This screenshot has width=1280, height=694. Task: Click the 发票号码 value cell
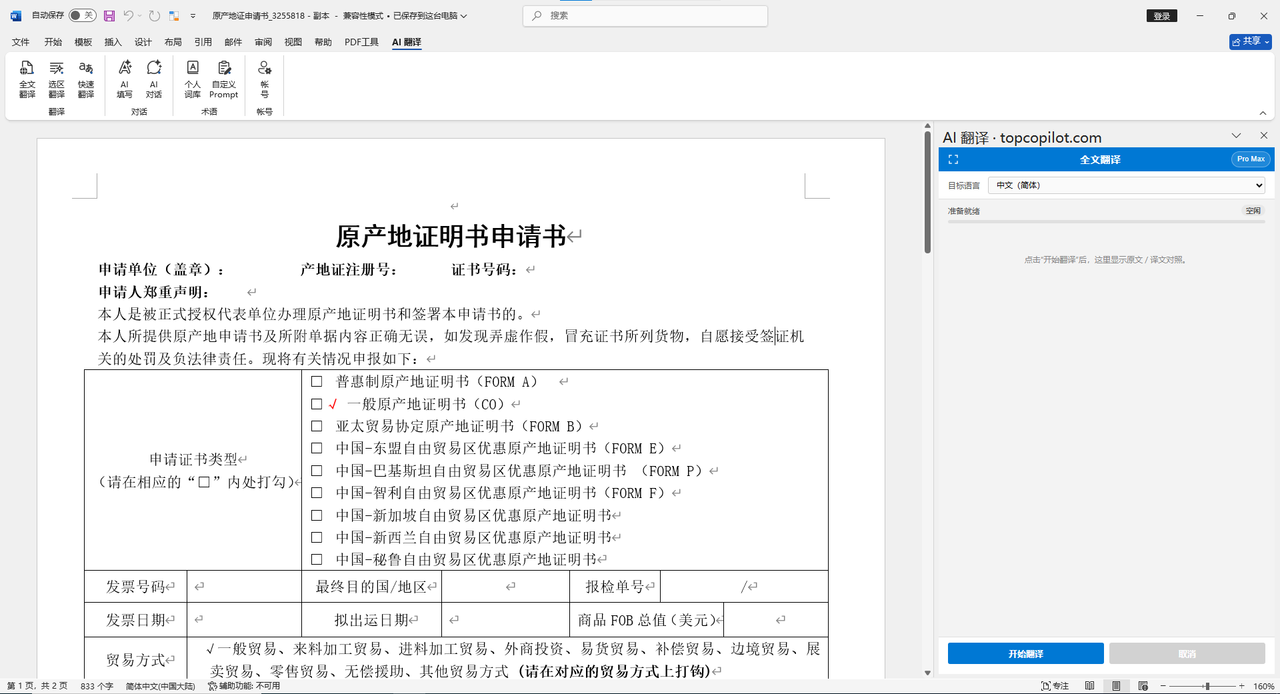click(x=244, y=587)
